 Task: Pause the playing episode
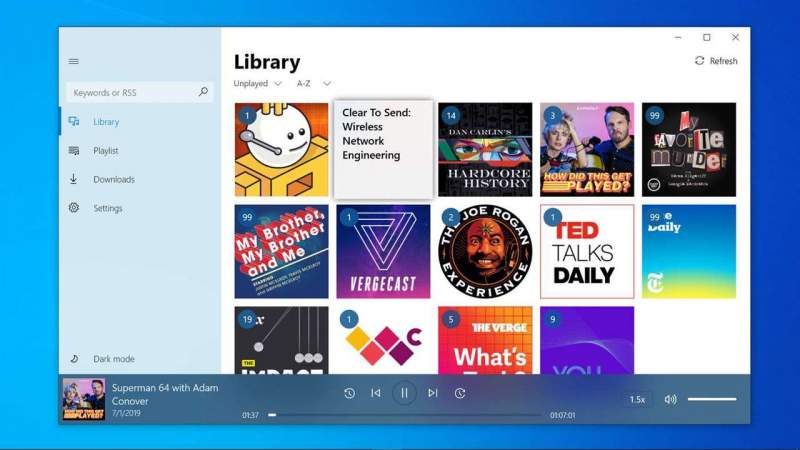(404, 393)
